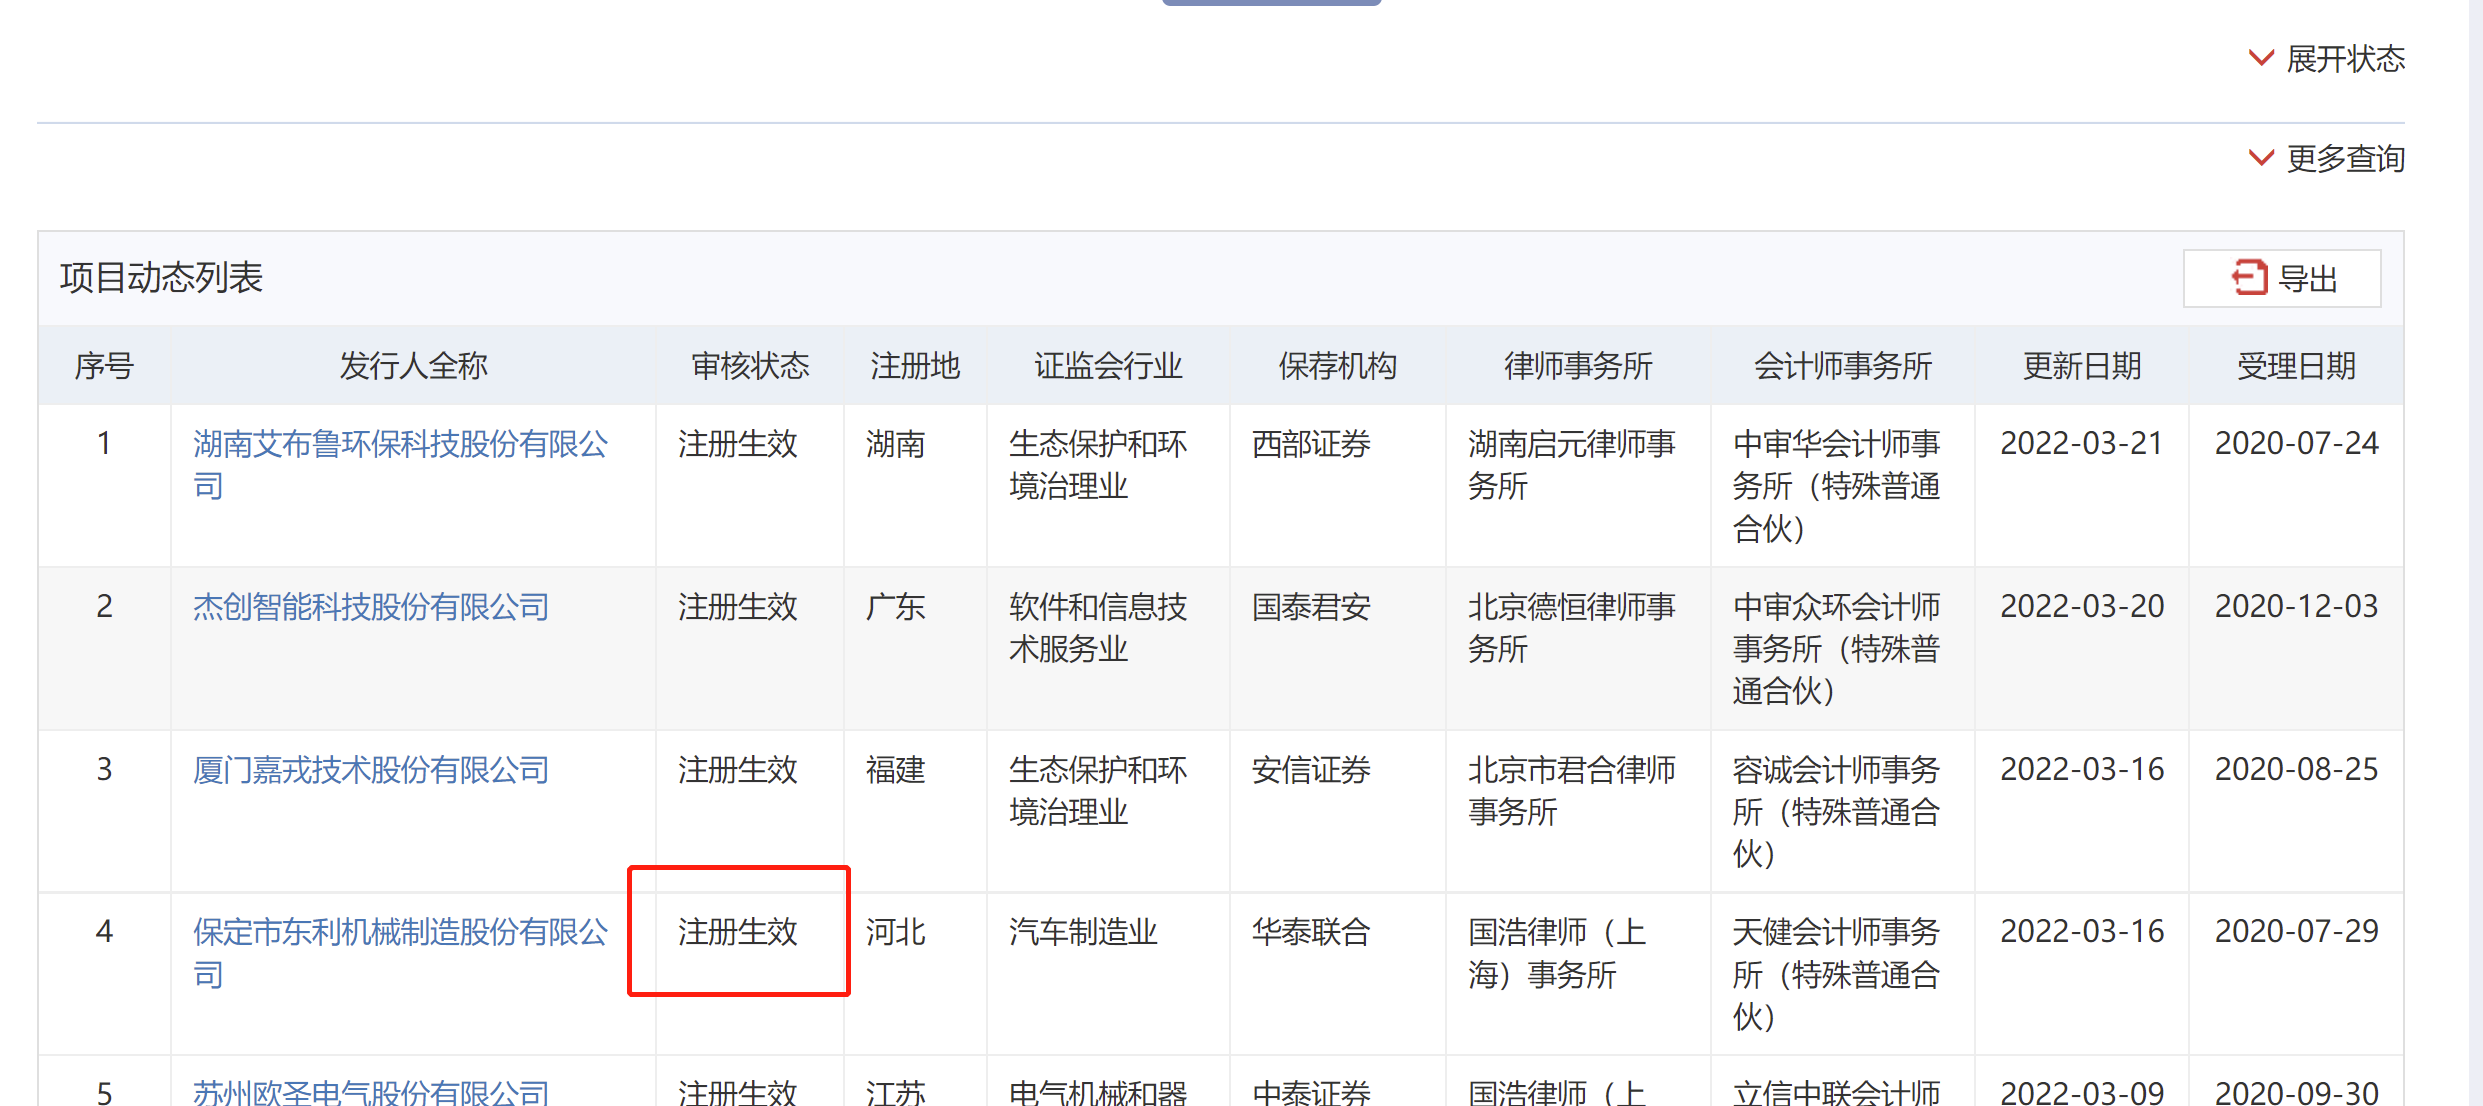Screen dimensions: 2483x1106
Task: Click the 更新日期 column header
Action: [x=2082, y=366]
